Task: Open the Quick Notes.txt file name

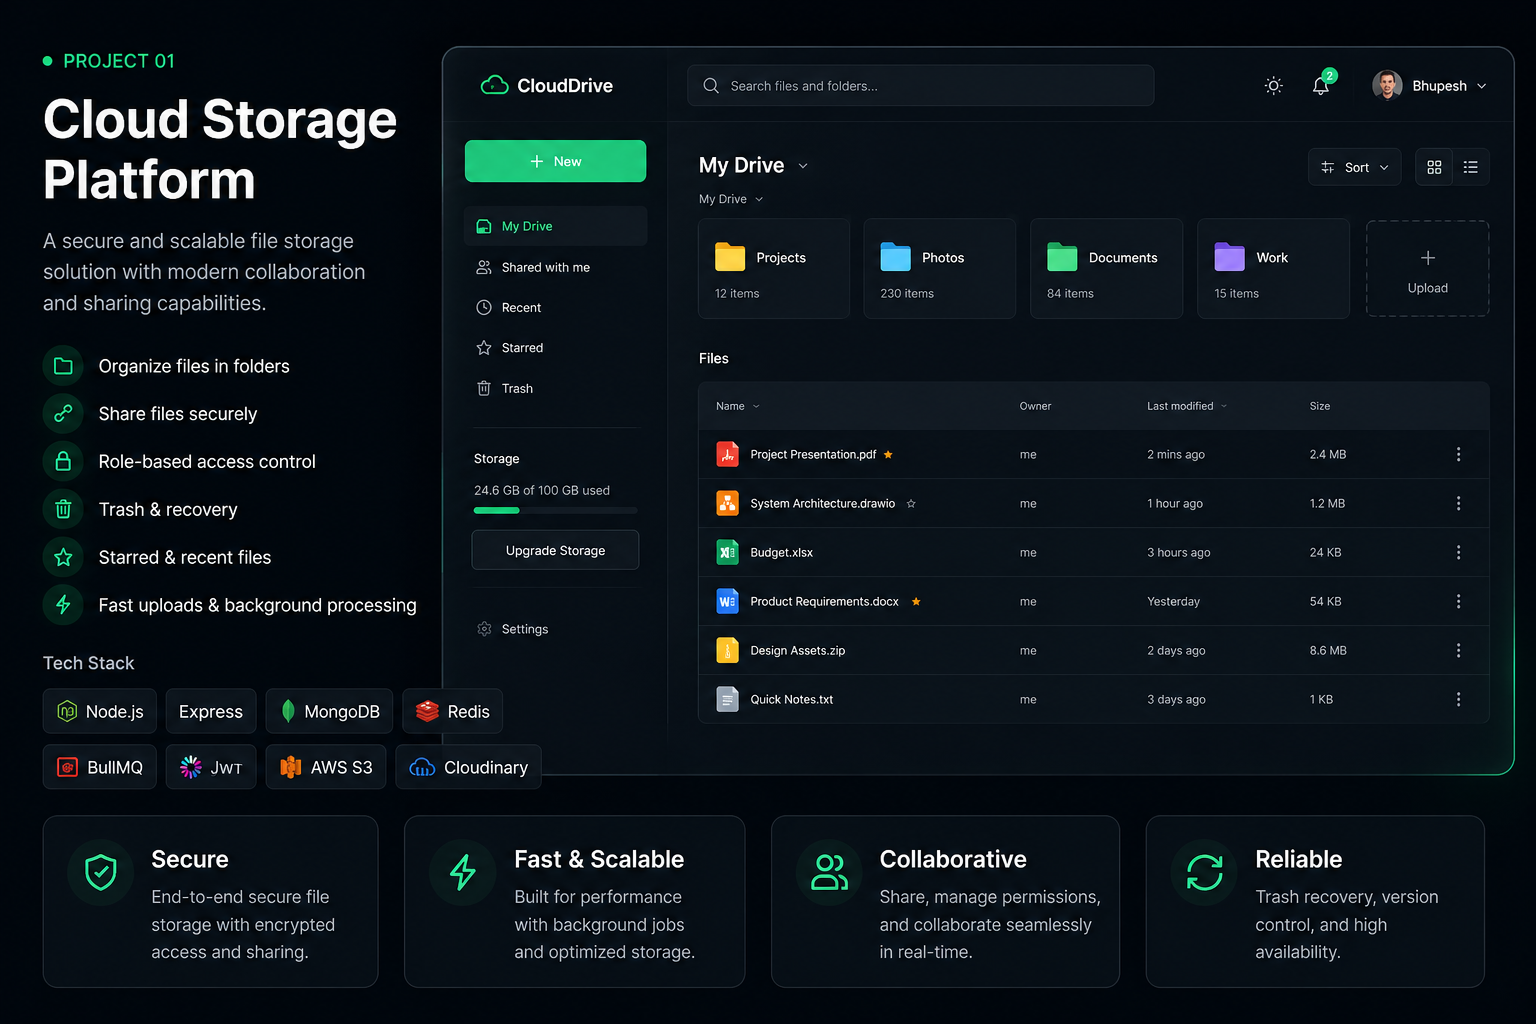Action: (792, 699)
